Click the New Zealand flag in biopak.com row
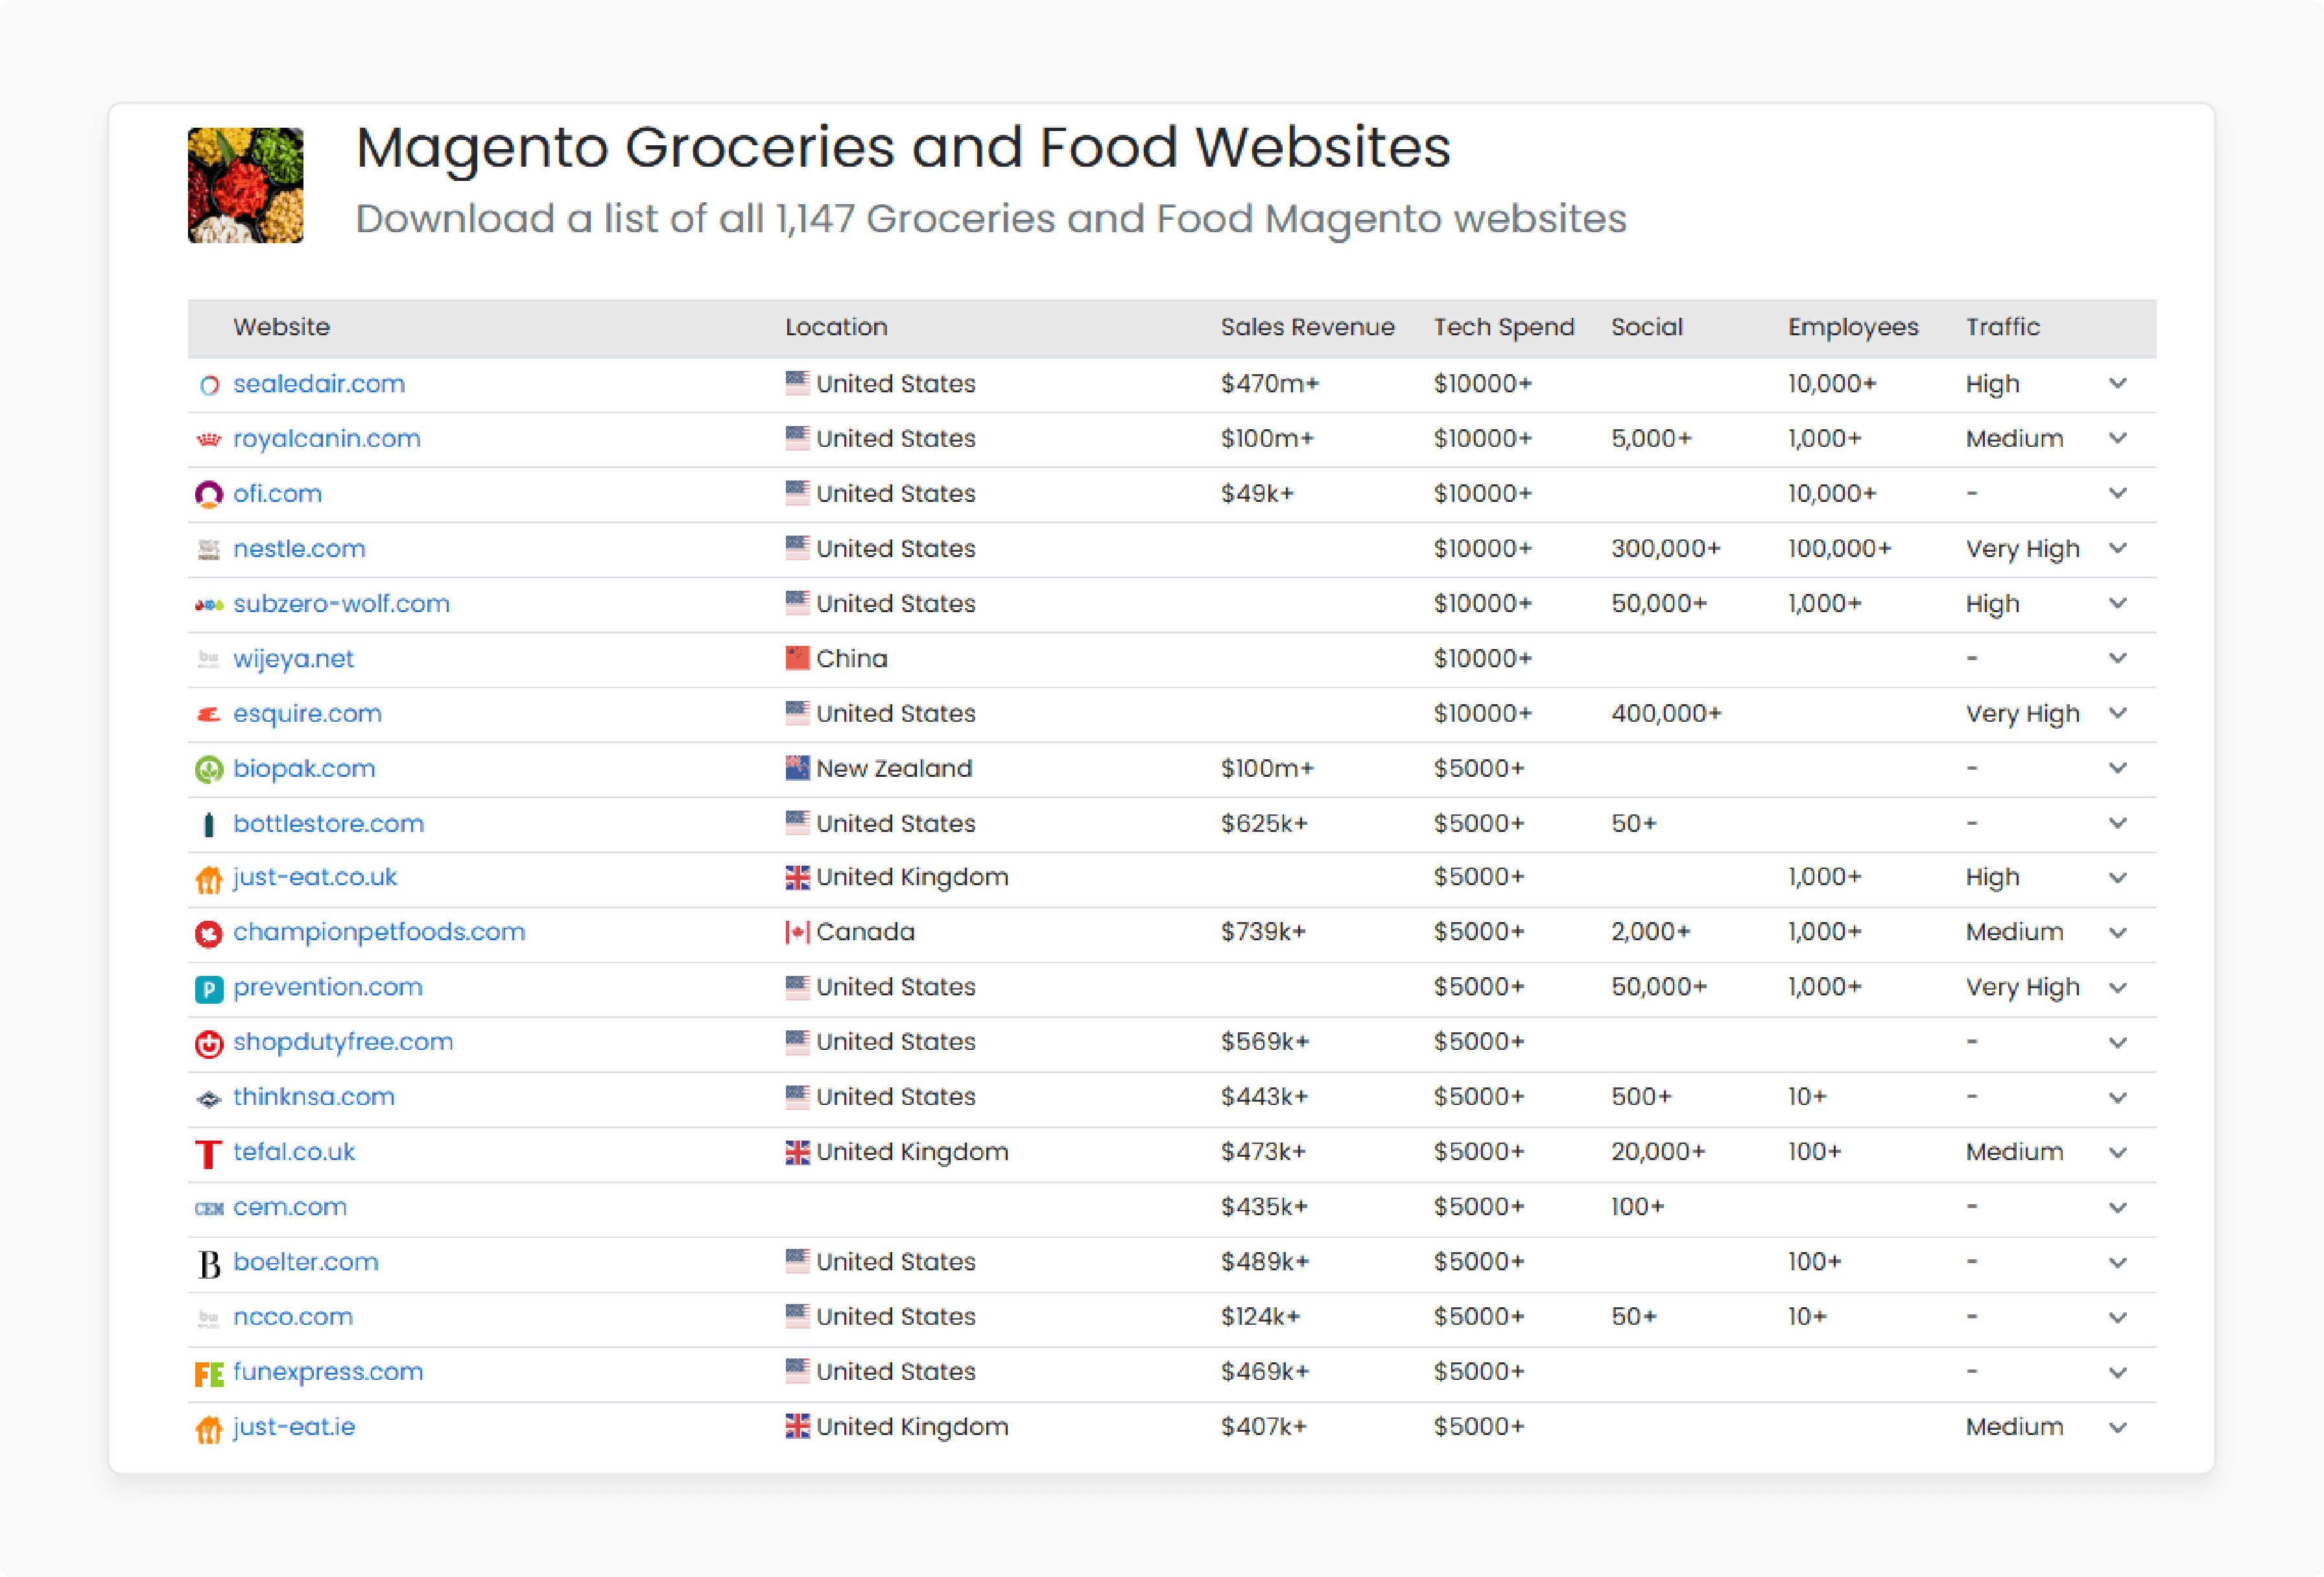The image size is (2324, 1577). [x=797, y=768]
